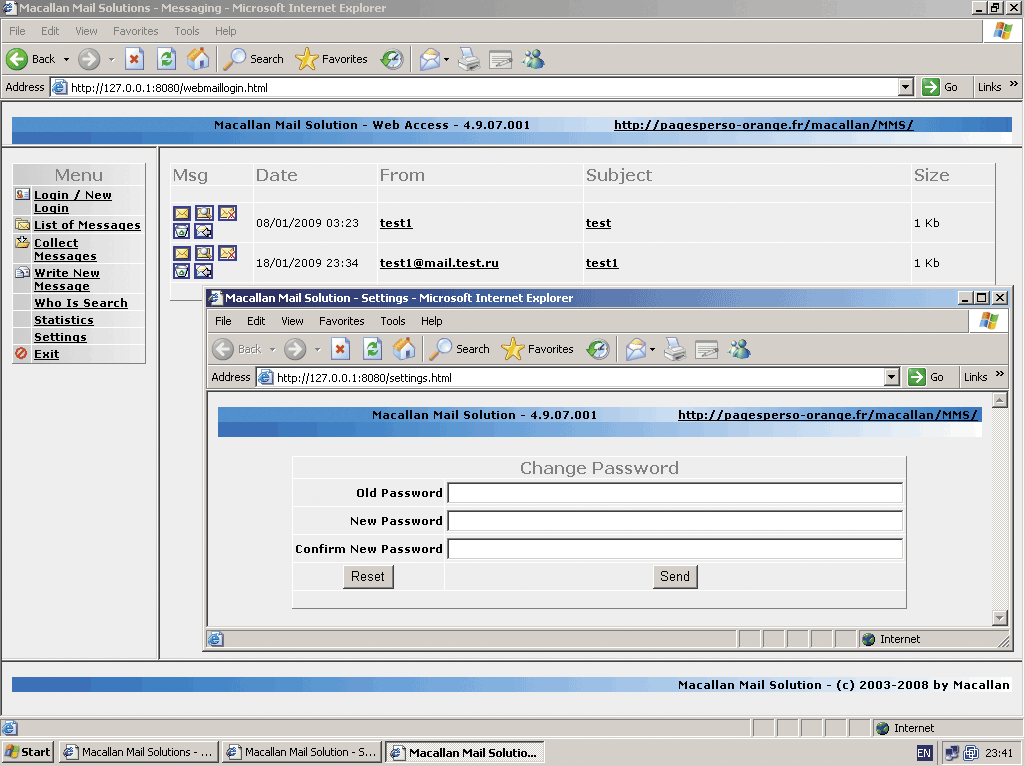Click Favorites star in Settings window toolbar
This screenshot has height=766, width=1025.
(537, 349)
